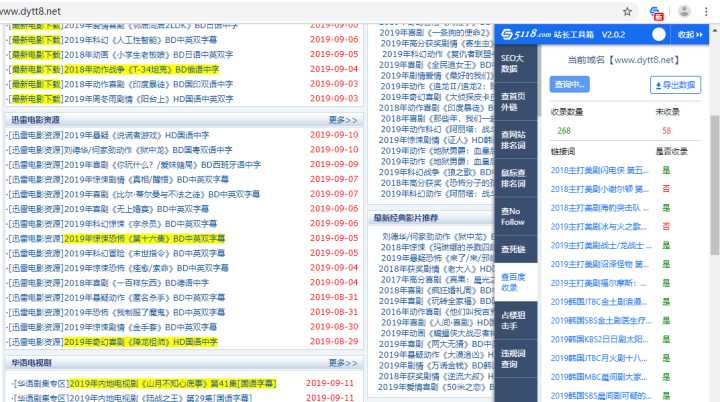Click the not-indexed count 58
This screenshot has height=402, width=720.
coord(666,130)
